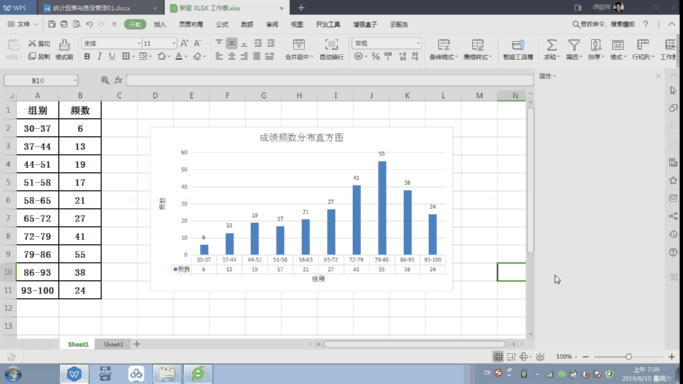Click the zoom slider handle
This screenshot has width=683, height=384.
pos(629,357)
